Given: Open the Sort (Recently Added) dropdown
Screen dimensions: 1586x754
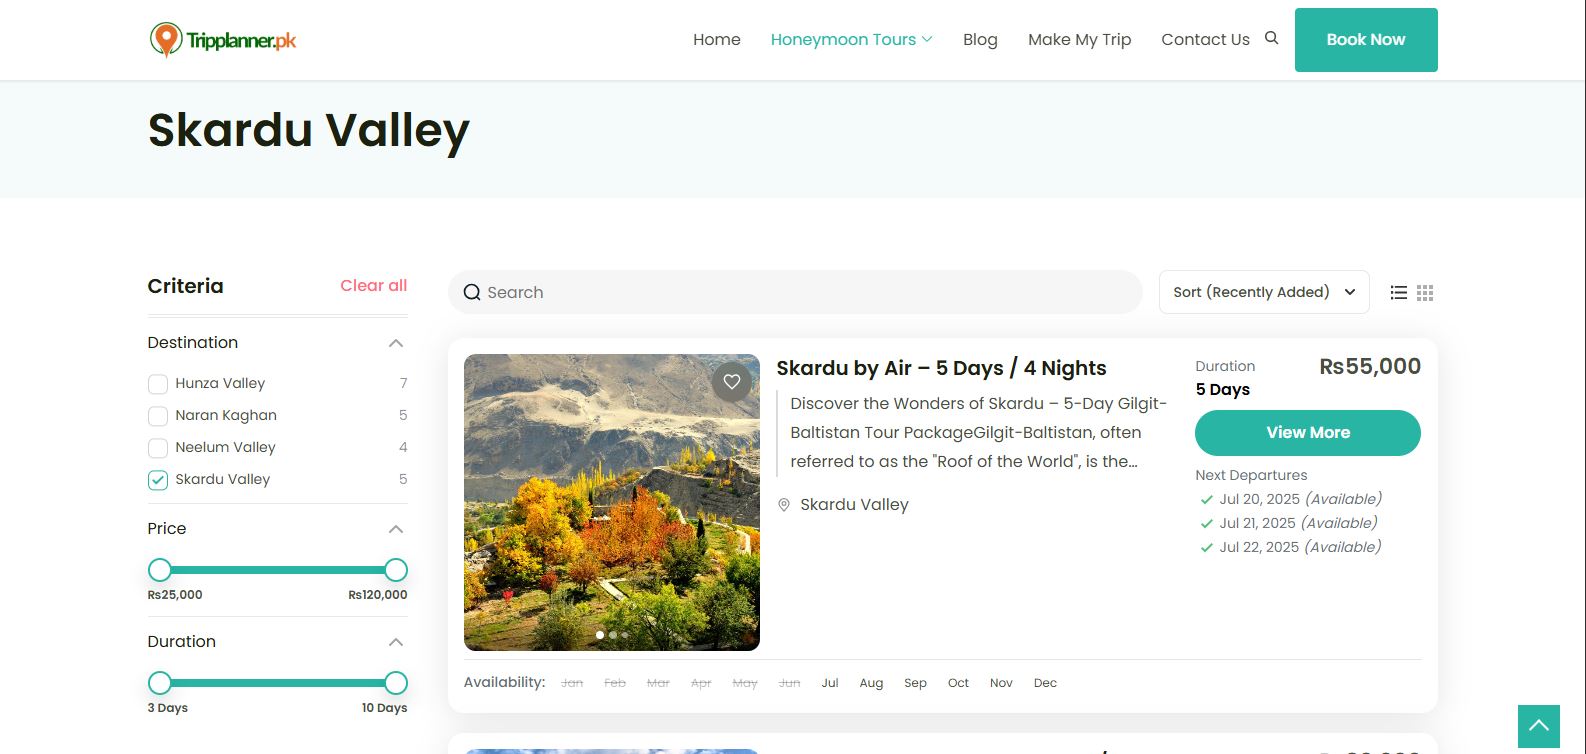Looking at the screenshot, I should point(1264,292).
